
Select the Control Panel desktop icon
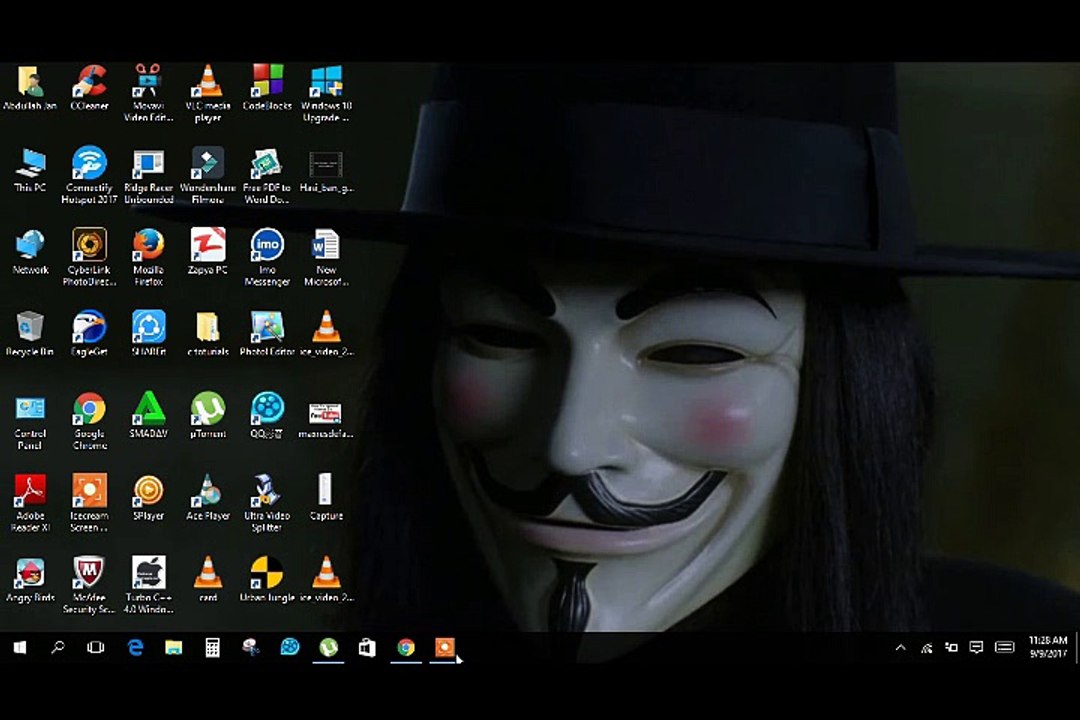[x=30, y=421]
